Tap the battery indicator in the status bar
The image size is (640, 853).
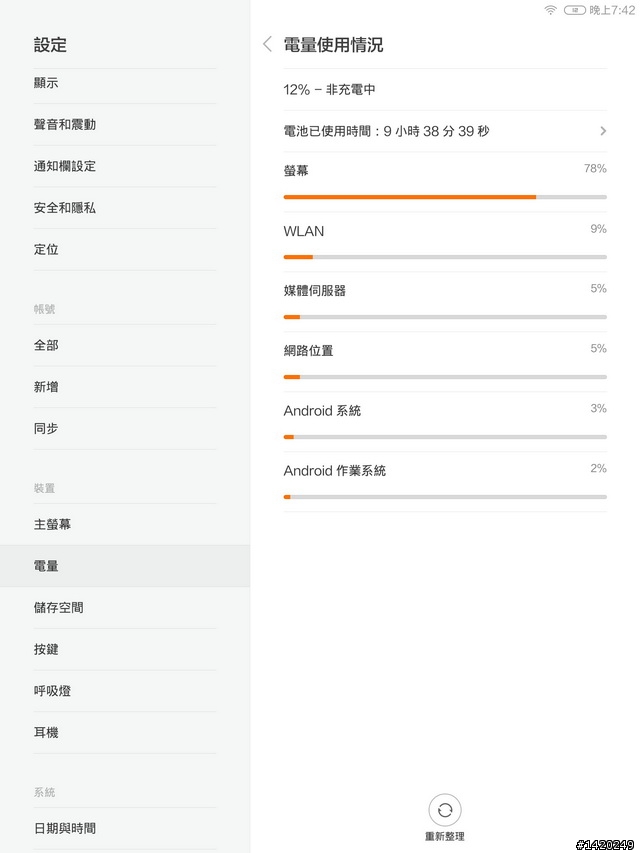tap(574, 10)
